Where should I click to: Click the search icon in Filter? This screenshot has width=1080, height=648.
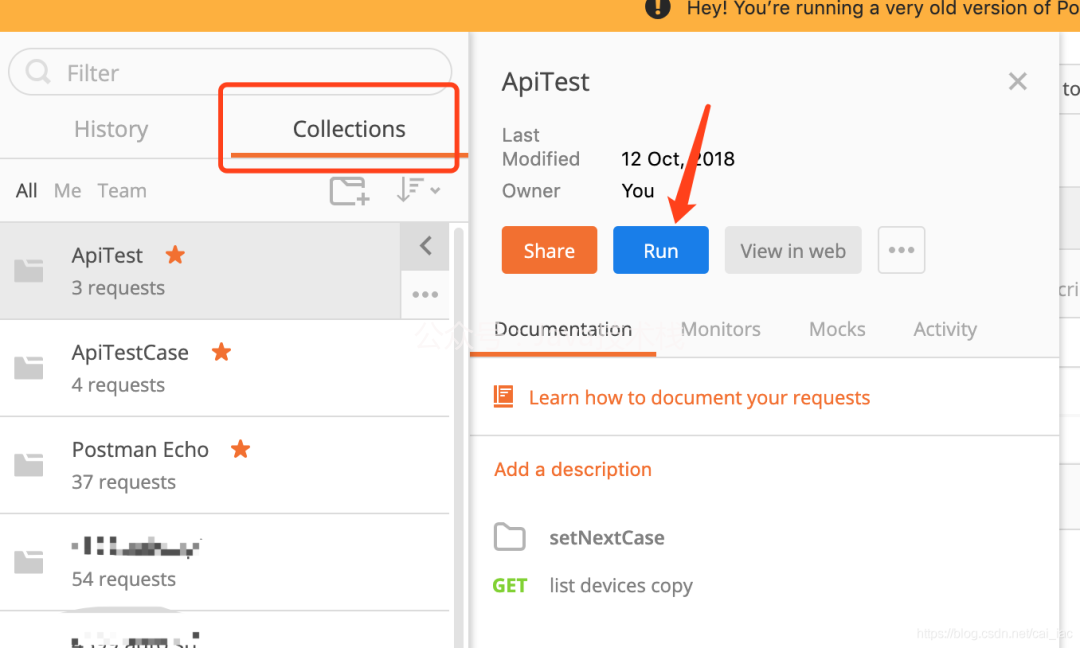tap(38, 72)
